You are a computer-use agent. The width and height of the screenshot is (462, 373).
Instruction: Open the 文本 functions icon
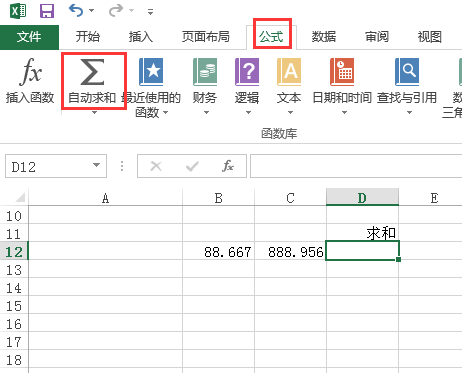point(289,72)
